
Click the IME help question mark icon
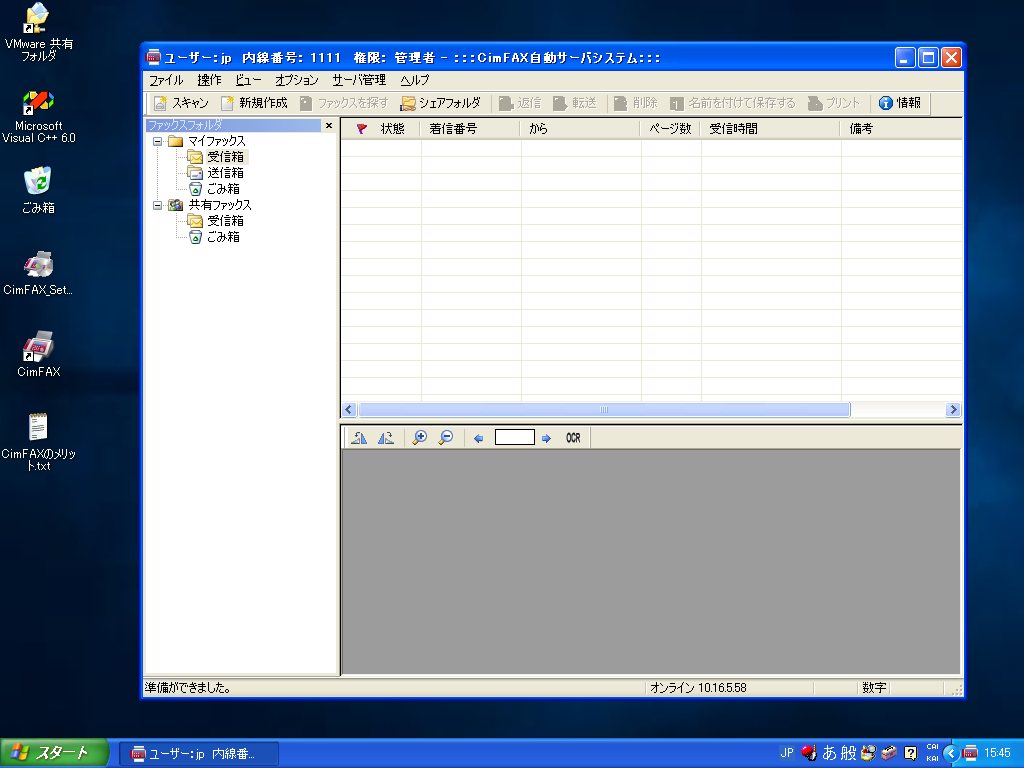(910, 753)
